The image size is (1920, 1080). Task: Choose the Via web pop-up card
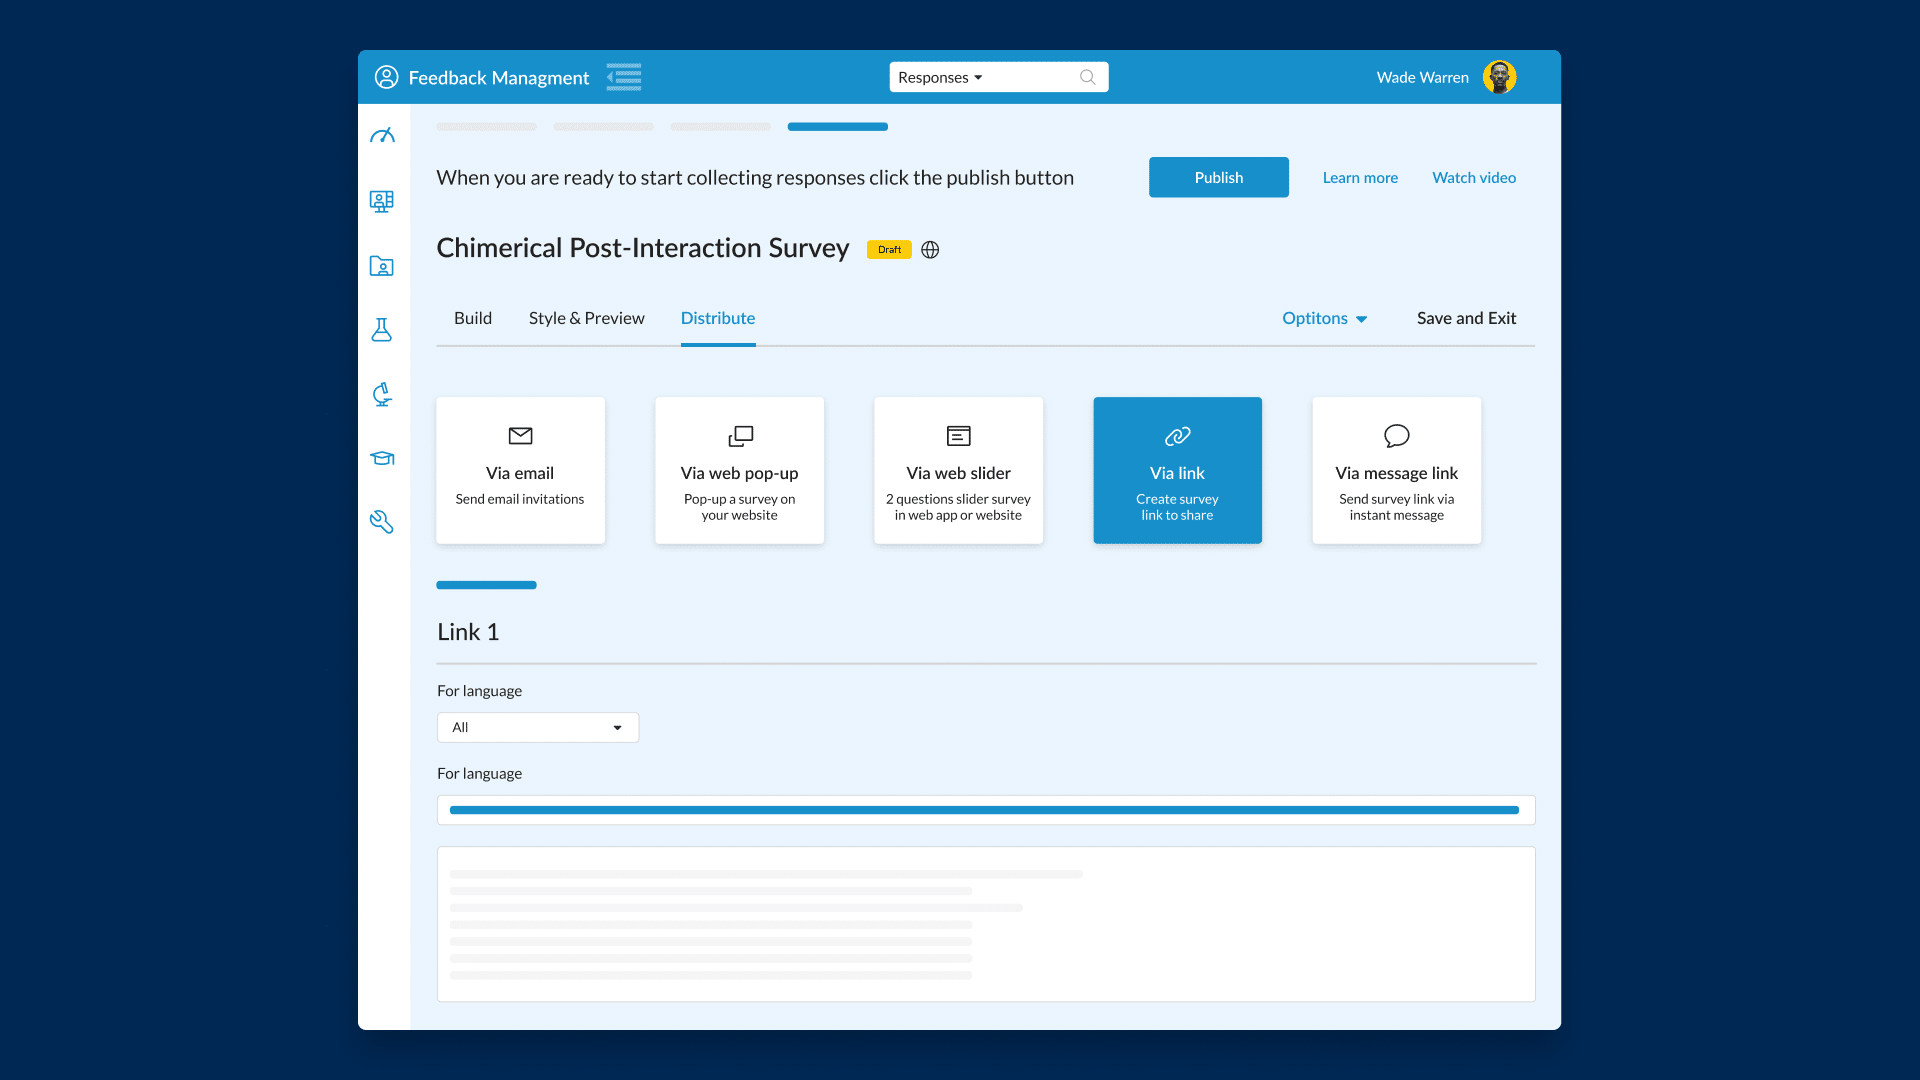pyautogui.click(x=739, y=470)
